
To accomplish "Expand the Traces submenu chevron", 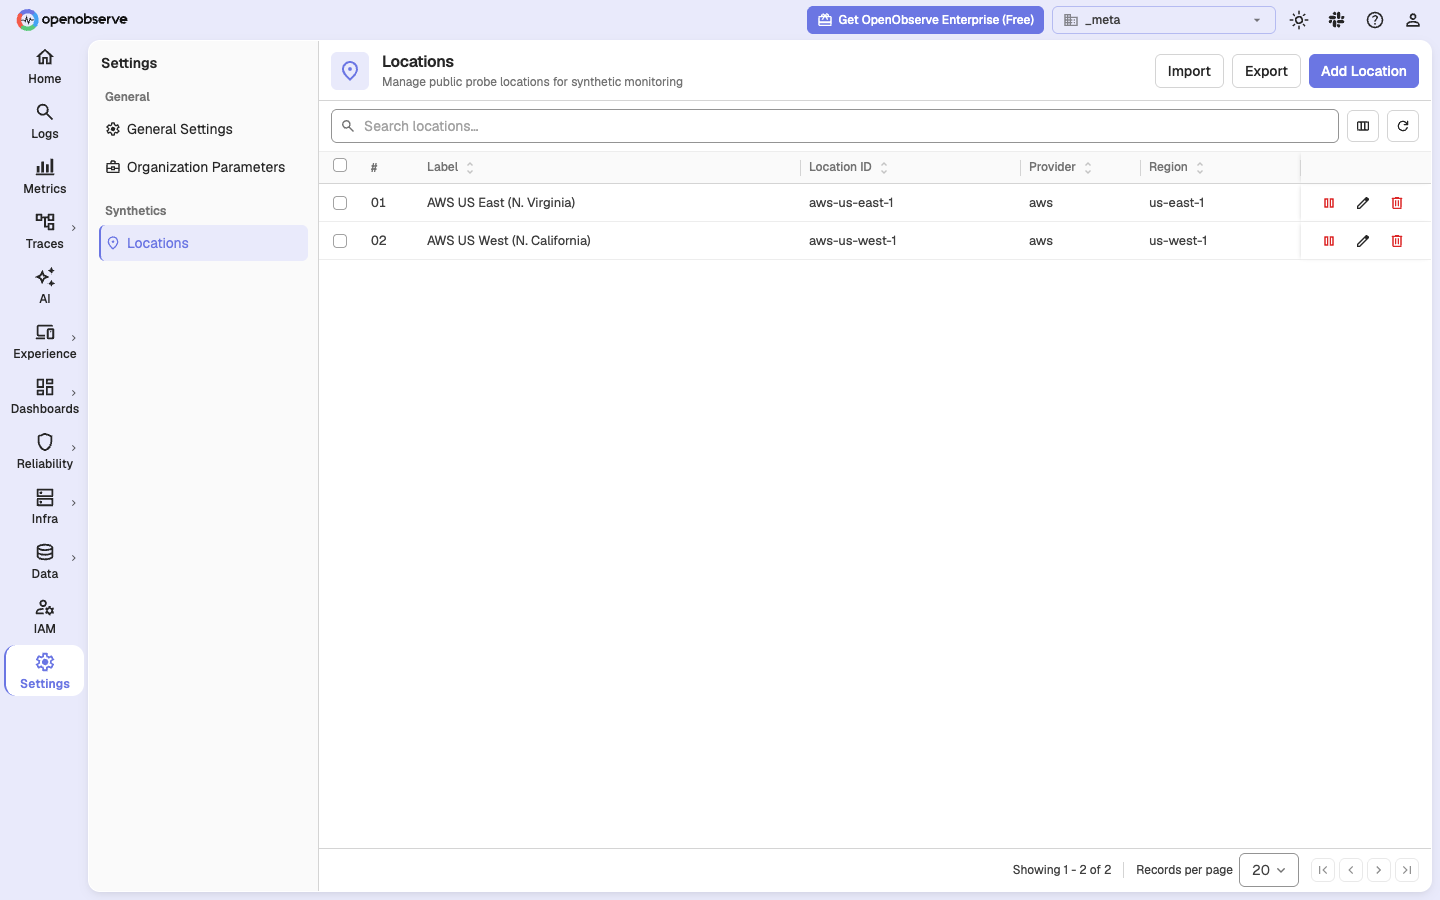I will [74, 228].
